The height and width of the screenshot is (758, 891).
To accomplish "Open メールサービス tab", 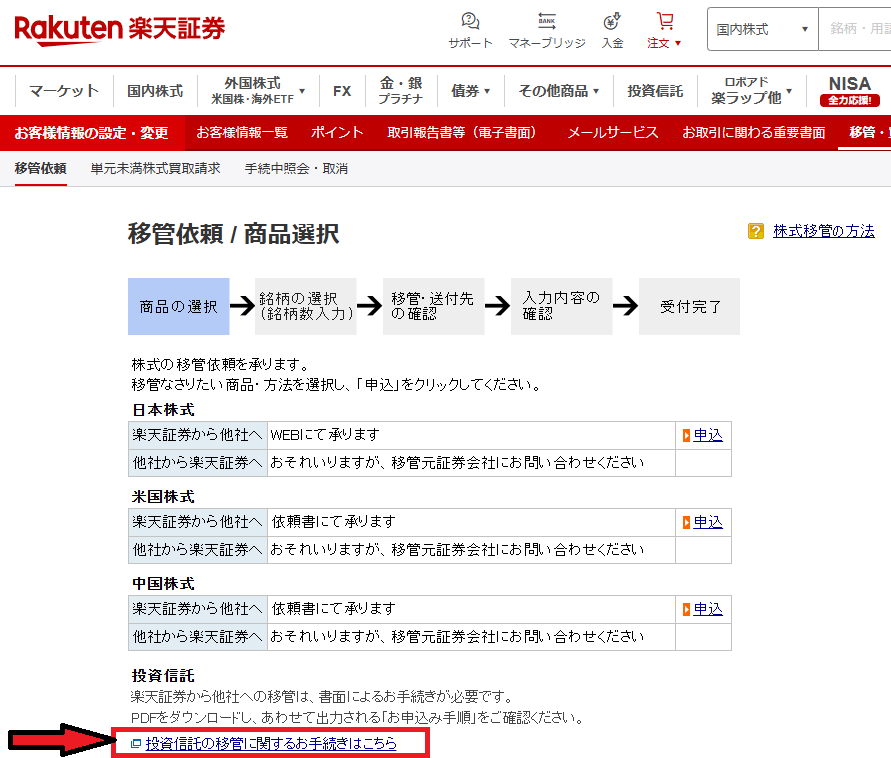I will click(613, 133).
